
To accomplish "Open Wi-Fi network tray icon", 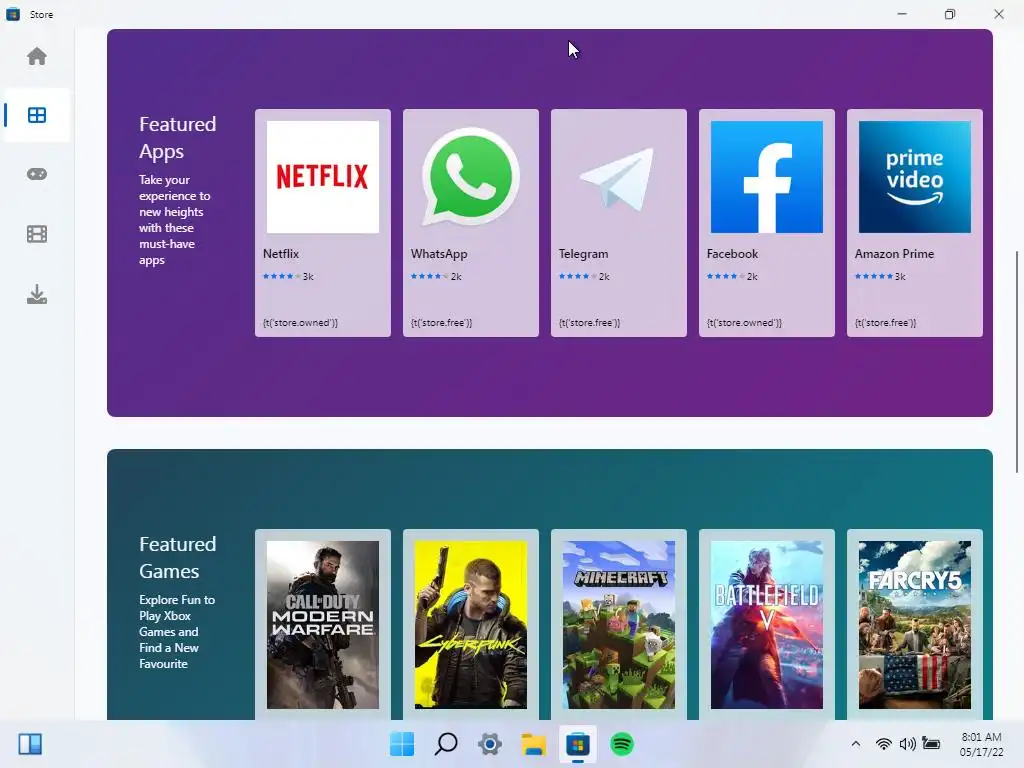I will (x=884, y=744).
